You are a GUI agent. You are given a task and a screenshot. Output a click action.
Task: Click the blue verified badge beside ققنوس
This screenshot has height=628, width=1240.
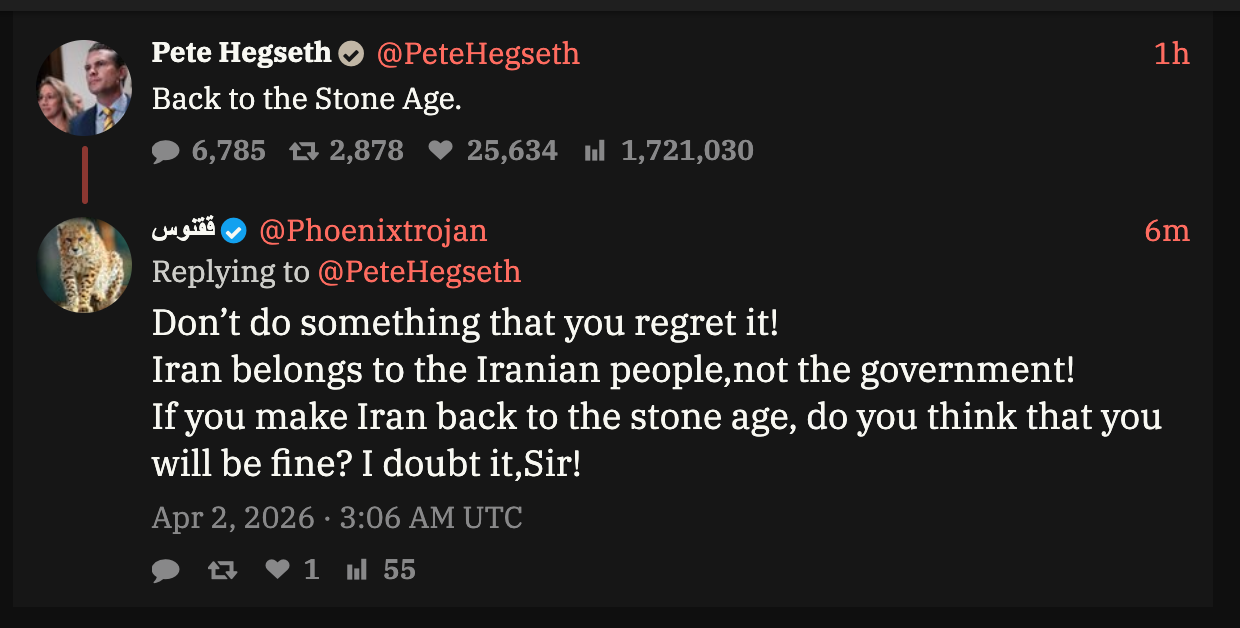(233, 231)
